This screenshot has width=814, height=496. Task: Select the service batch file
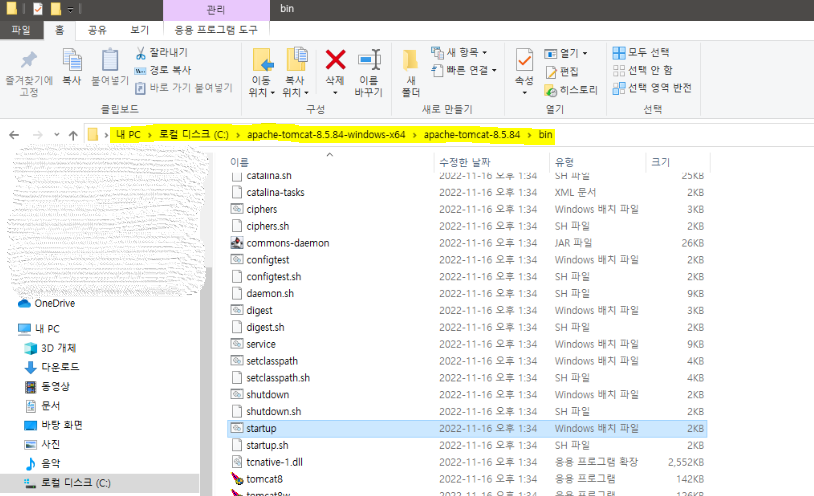pyautogui.click(x=467, y=344)
